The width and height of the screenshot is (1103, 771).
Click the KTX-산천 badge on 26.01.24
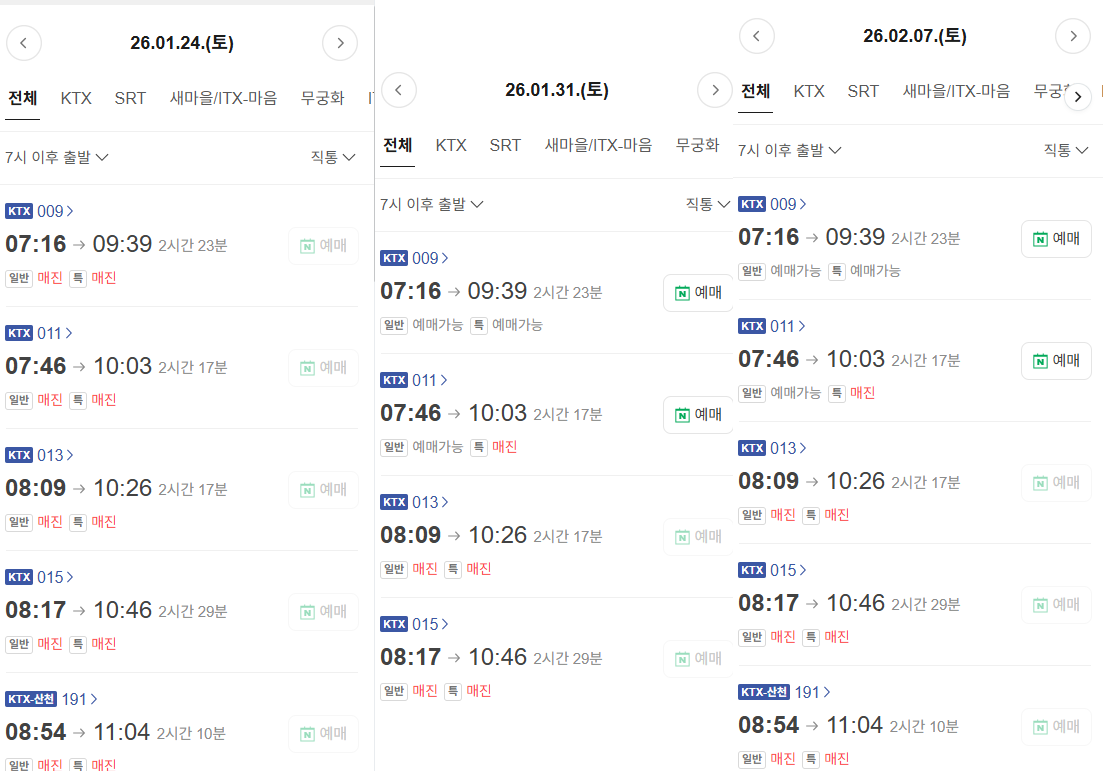click(32, 699)
